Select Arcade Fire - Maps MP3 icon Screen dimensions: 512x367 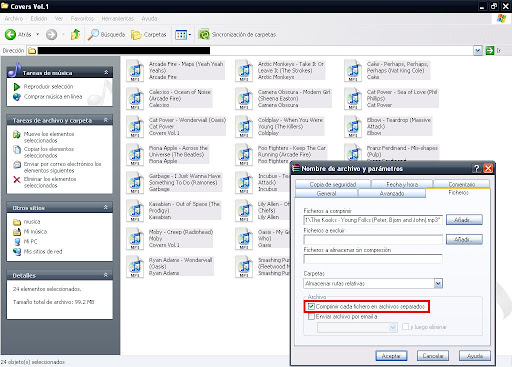[x=135, y=71]
